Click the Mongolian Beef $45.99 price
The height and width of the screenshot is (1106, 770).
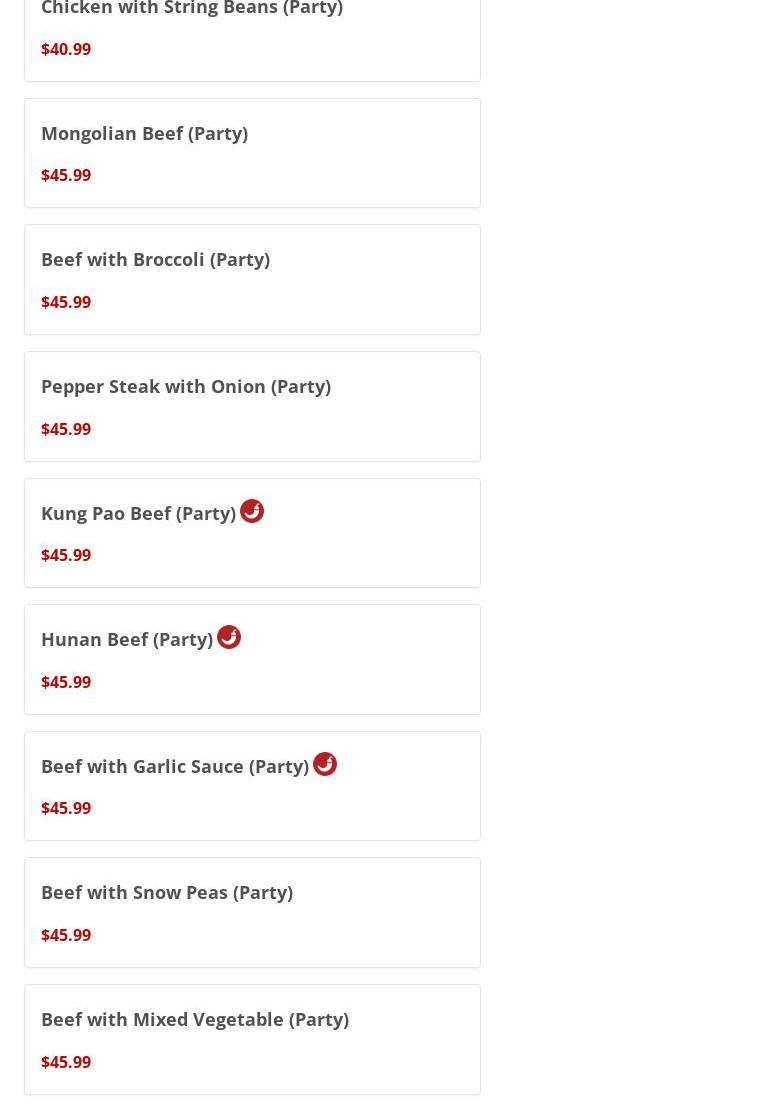pyautogui.click(x=66, y=175)
